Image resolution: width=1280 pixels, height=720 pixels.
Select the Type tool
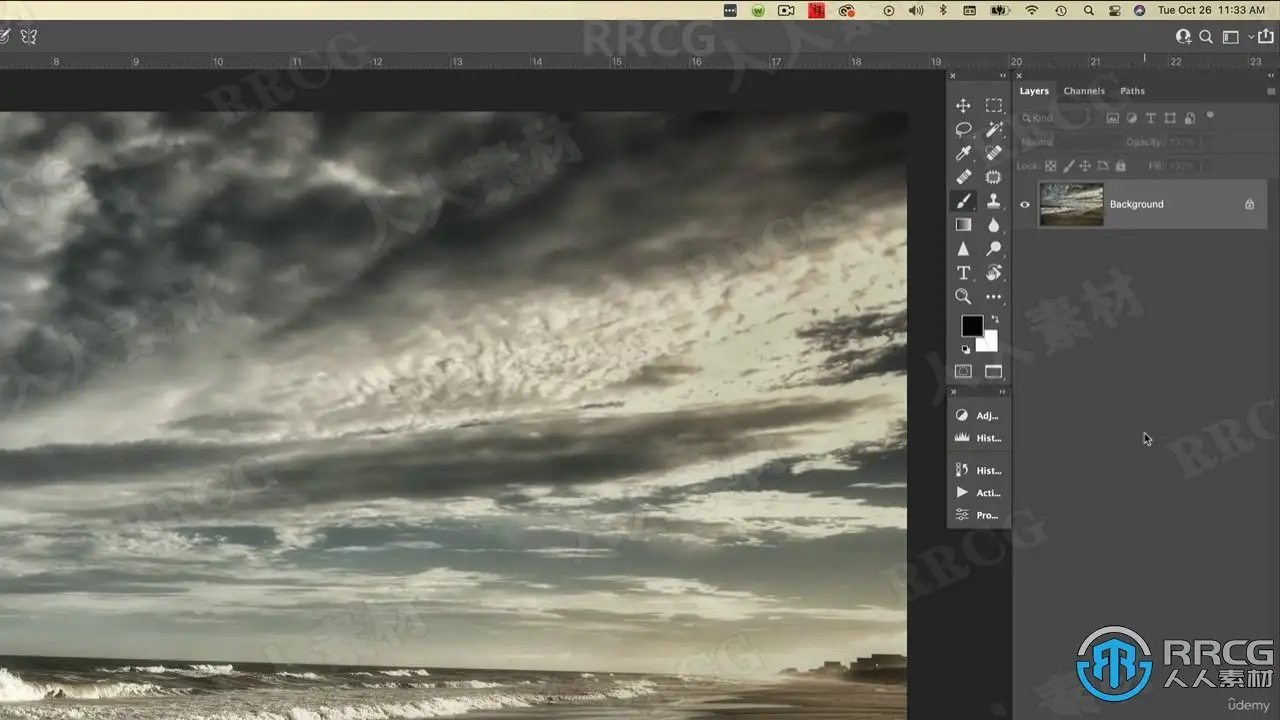click(963, 273)
